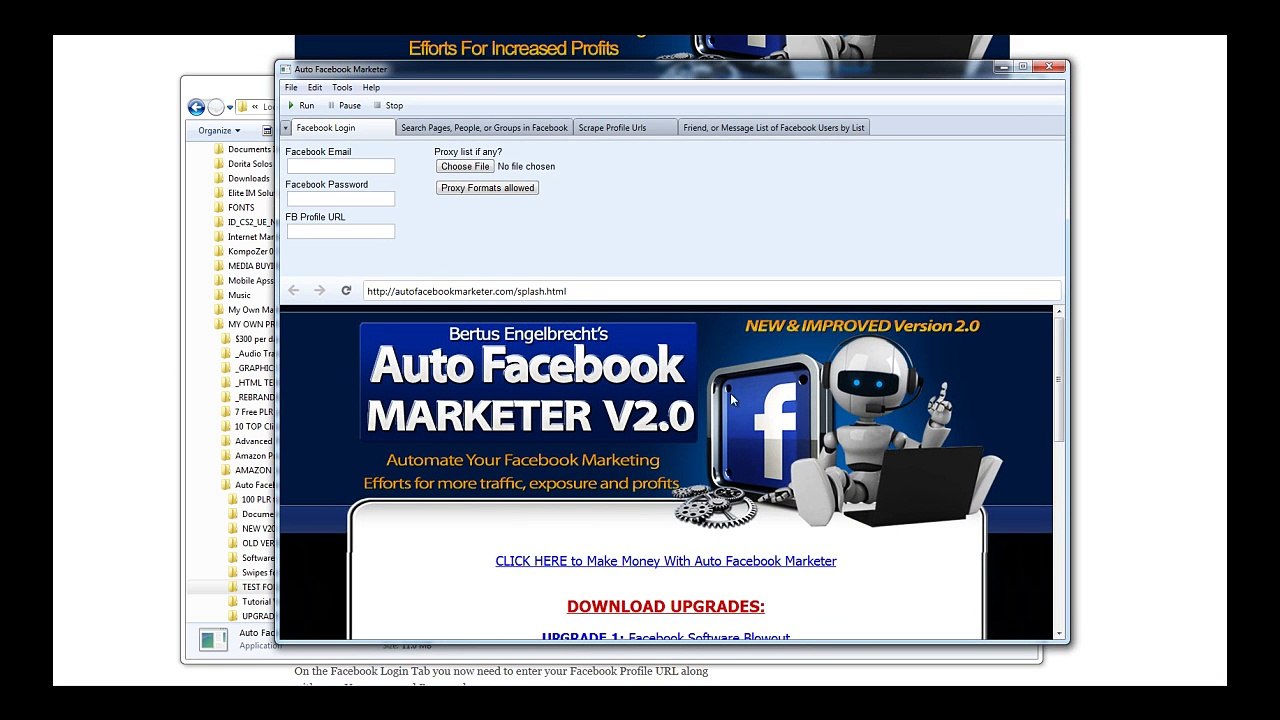The height and width of the screenshot is (720, 1280).
Task: Open the Tools menu
Action: (x=342, y=88)
